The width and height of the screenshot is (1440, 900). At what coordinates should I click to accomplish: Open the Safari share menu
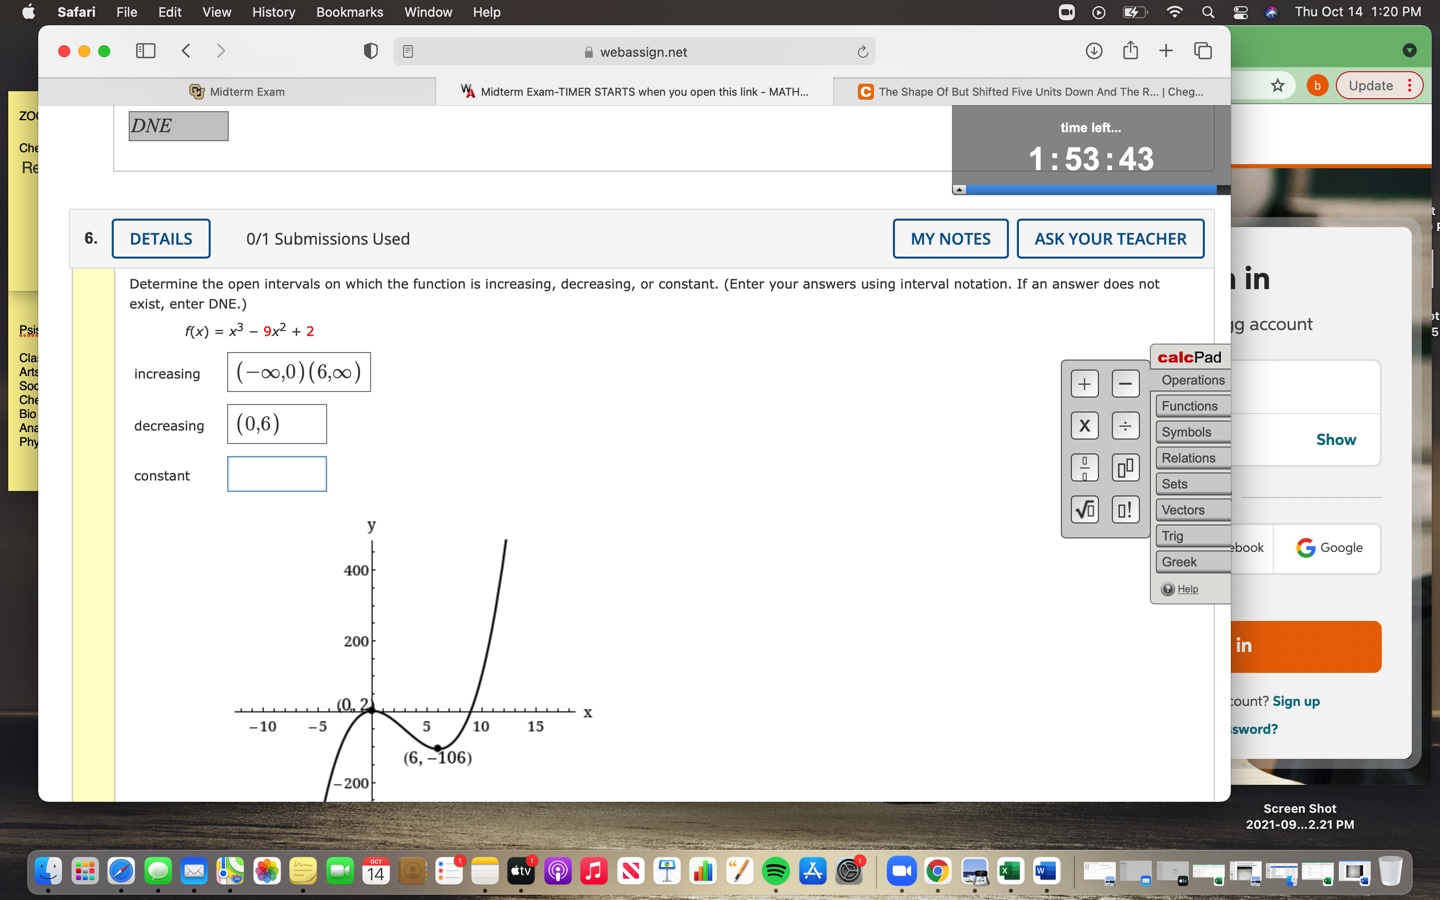[1130, 50]
